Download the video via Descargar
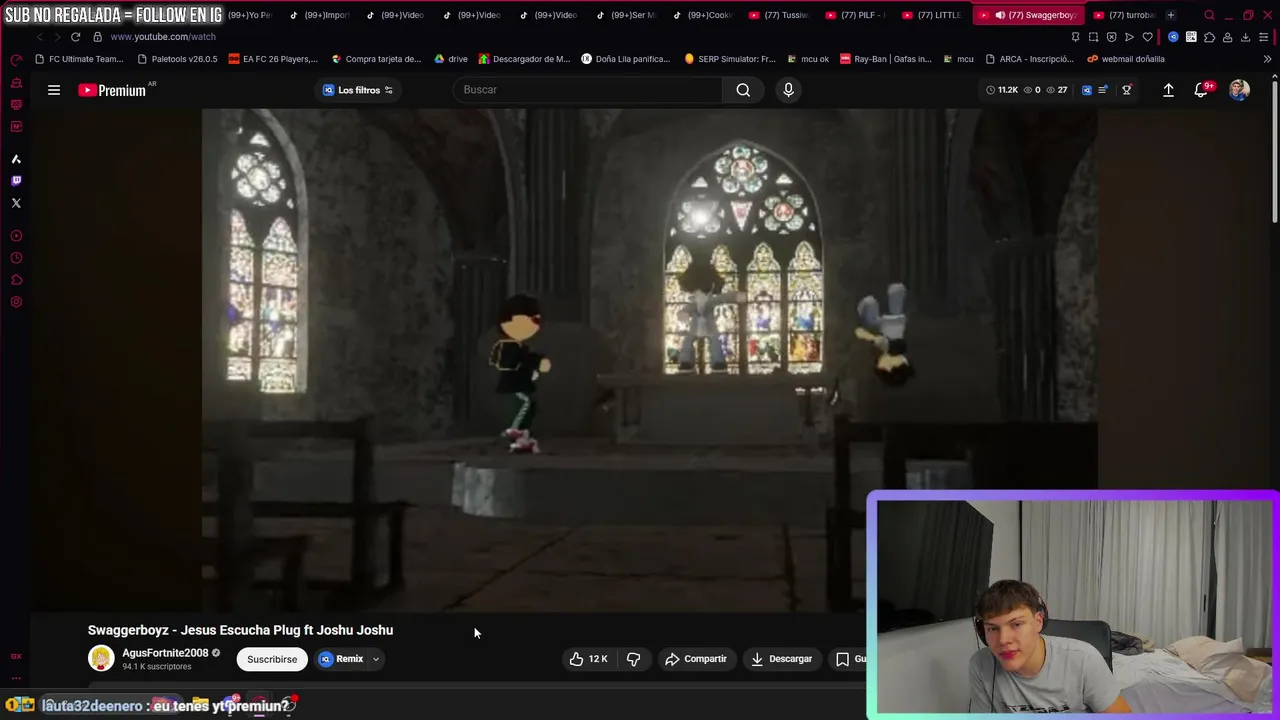The width and height of the screenshot is (1280, 720). pos(781,659)
